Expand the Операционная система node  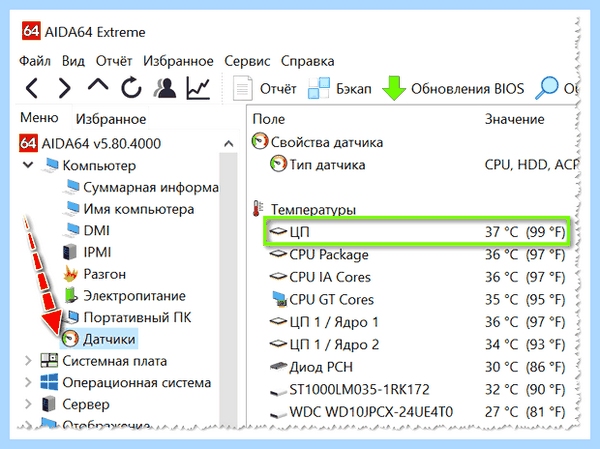(28, 382)
